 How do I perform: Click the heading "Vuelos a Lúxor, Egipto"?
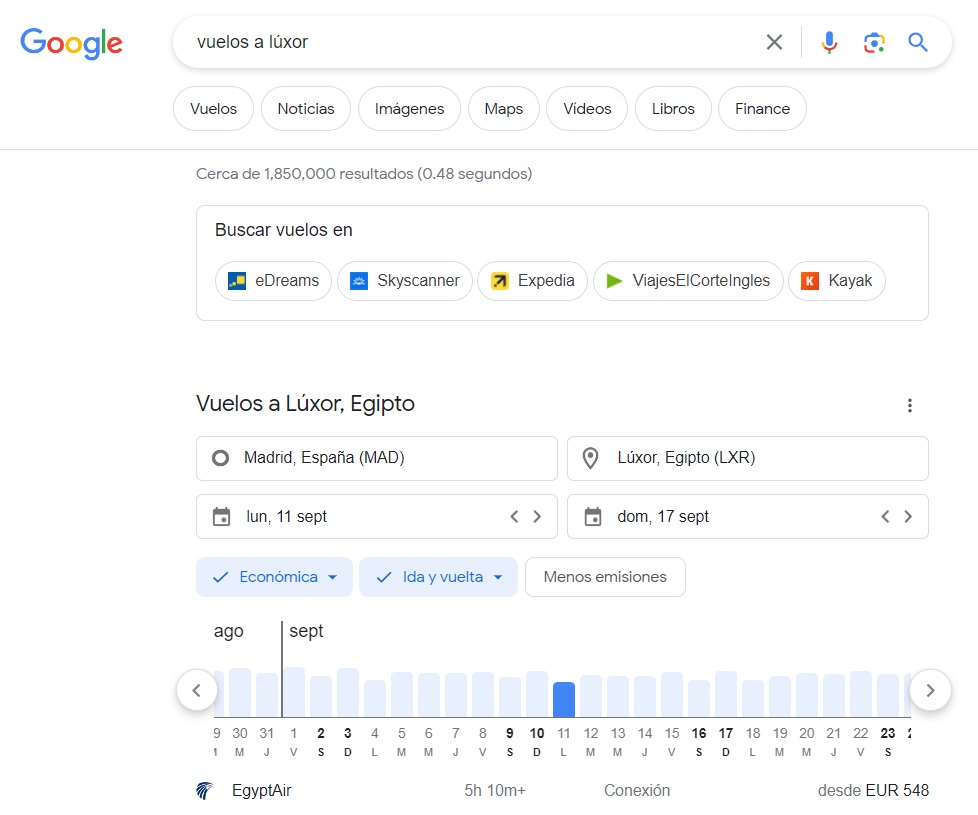(306, 403)
